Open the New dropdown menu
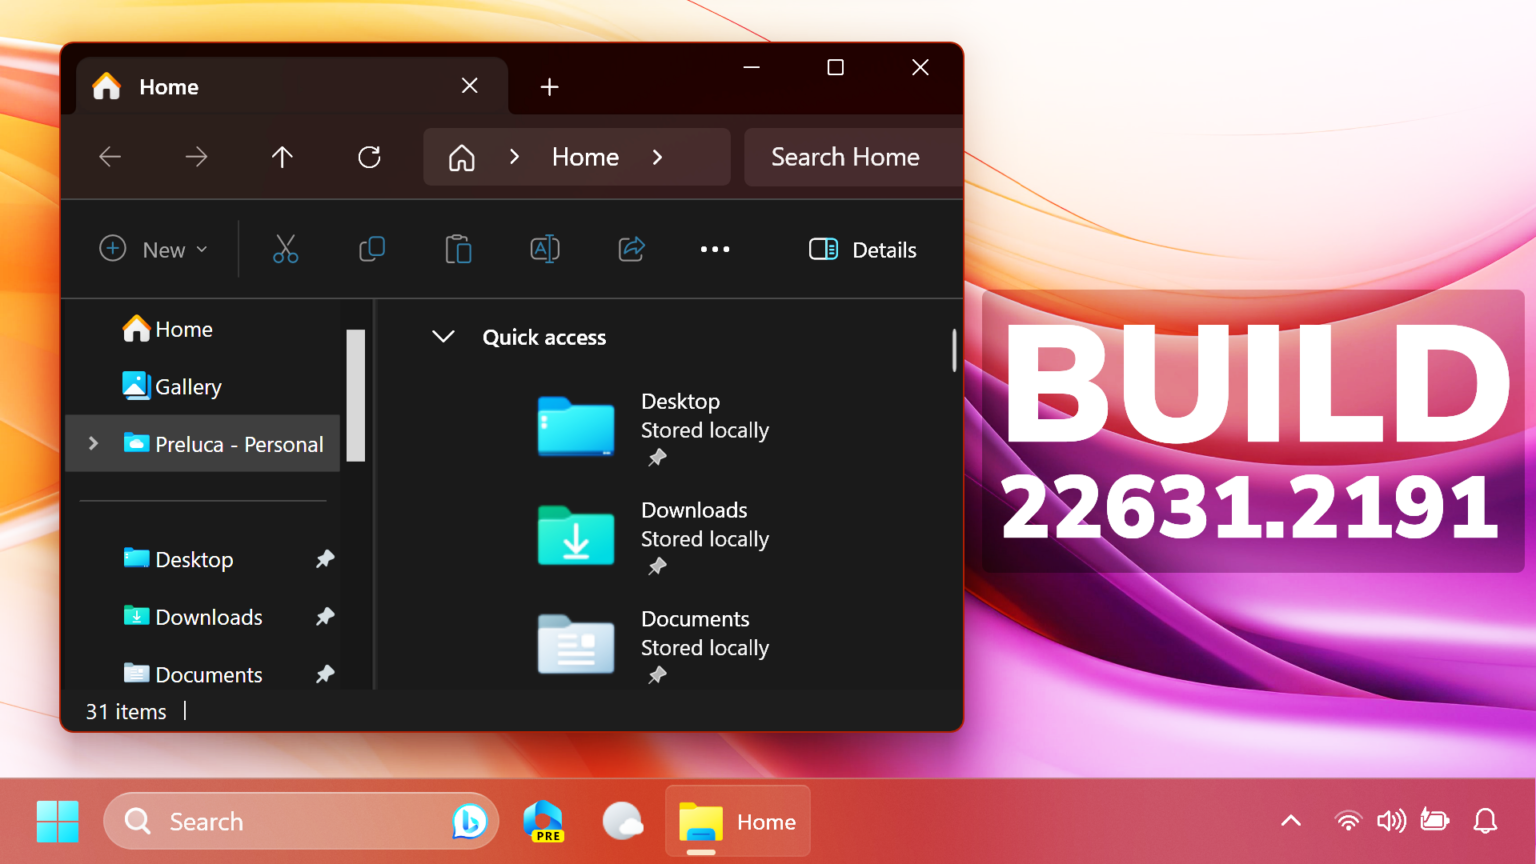This screenshot has height=864, width=1536. [x=154, y=250]
